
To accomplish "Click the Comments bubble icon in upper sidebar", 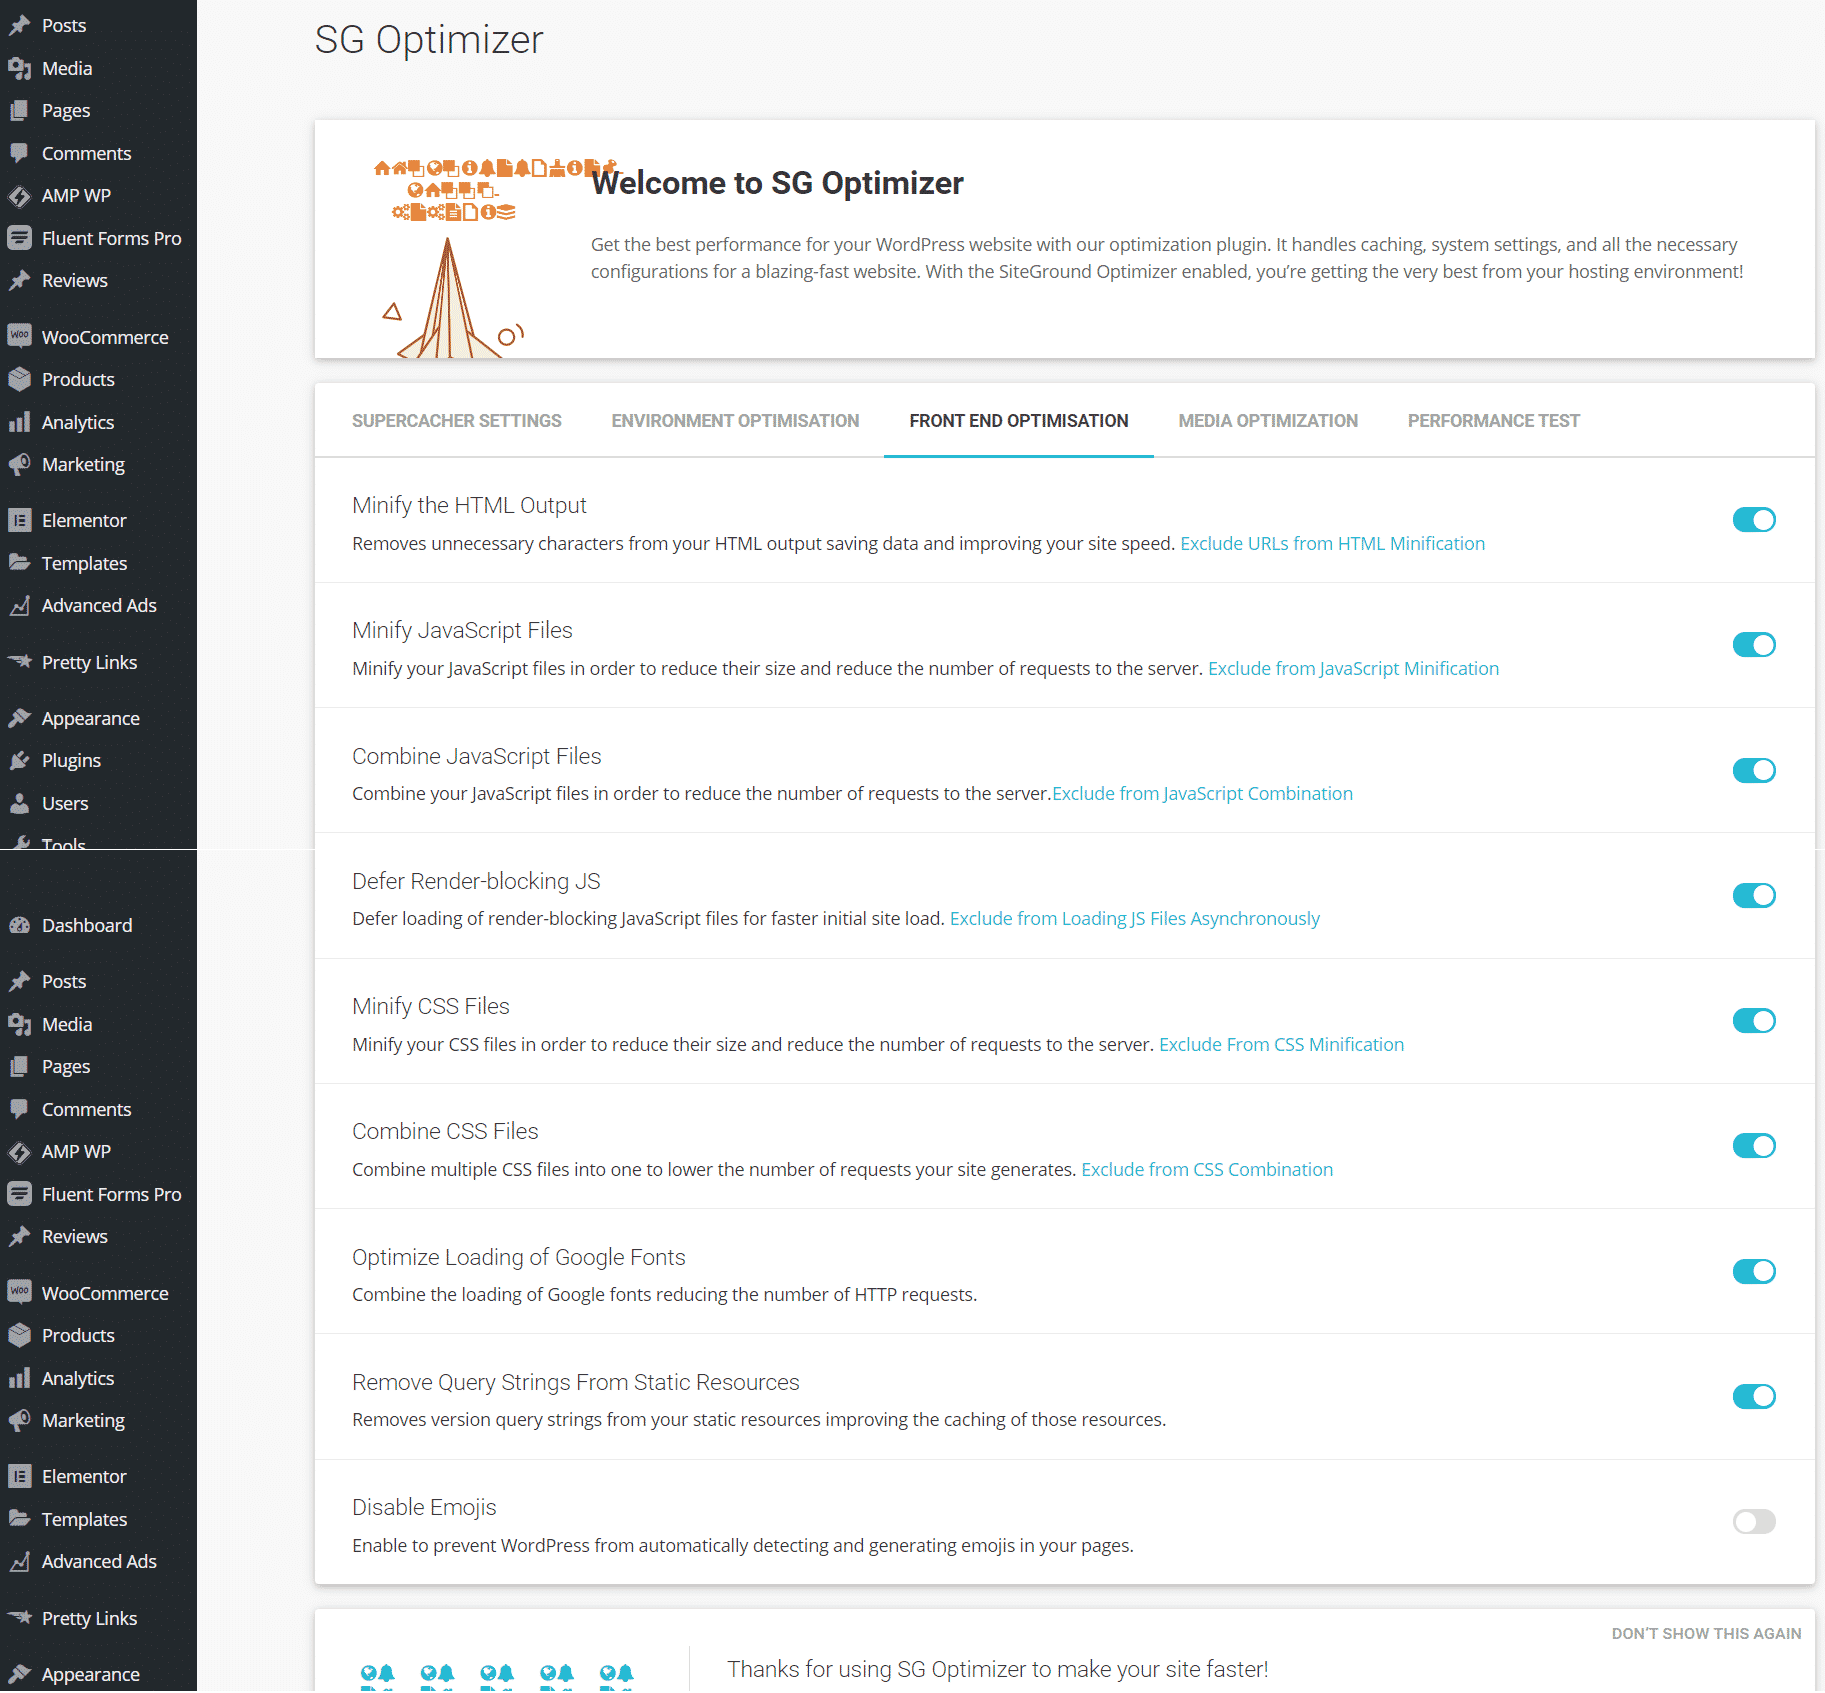I will (x=19, y=153).
